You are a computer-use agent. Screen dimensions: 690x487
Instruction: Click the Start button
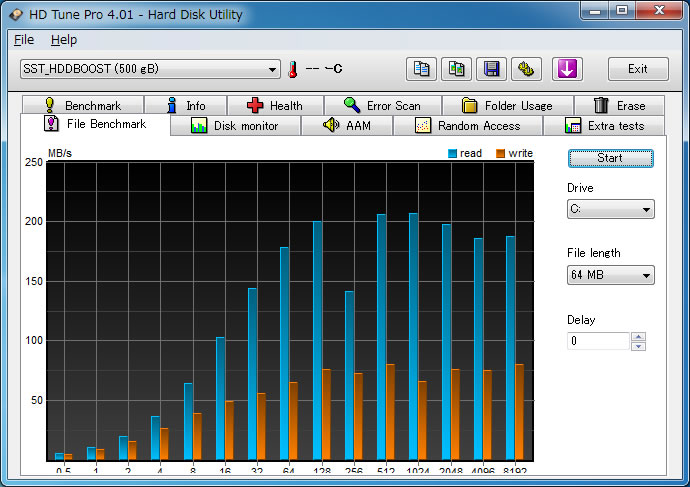click(610, 158)
